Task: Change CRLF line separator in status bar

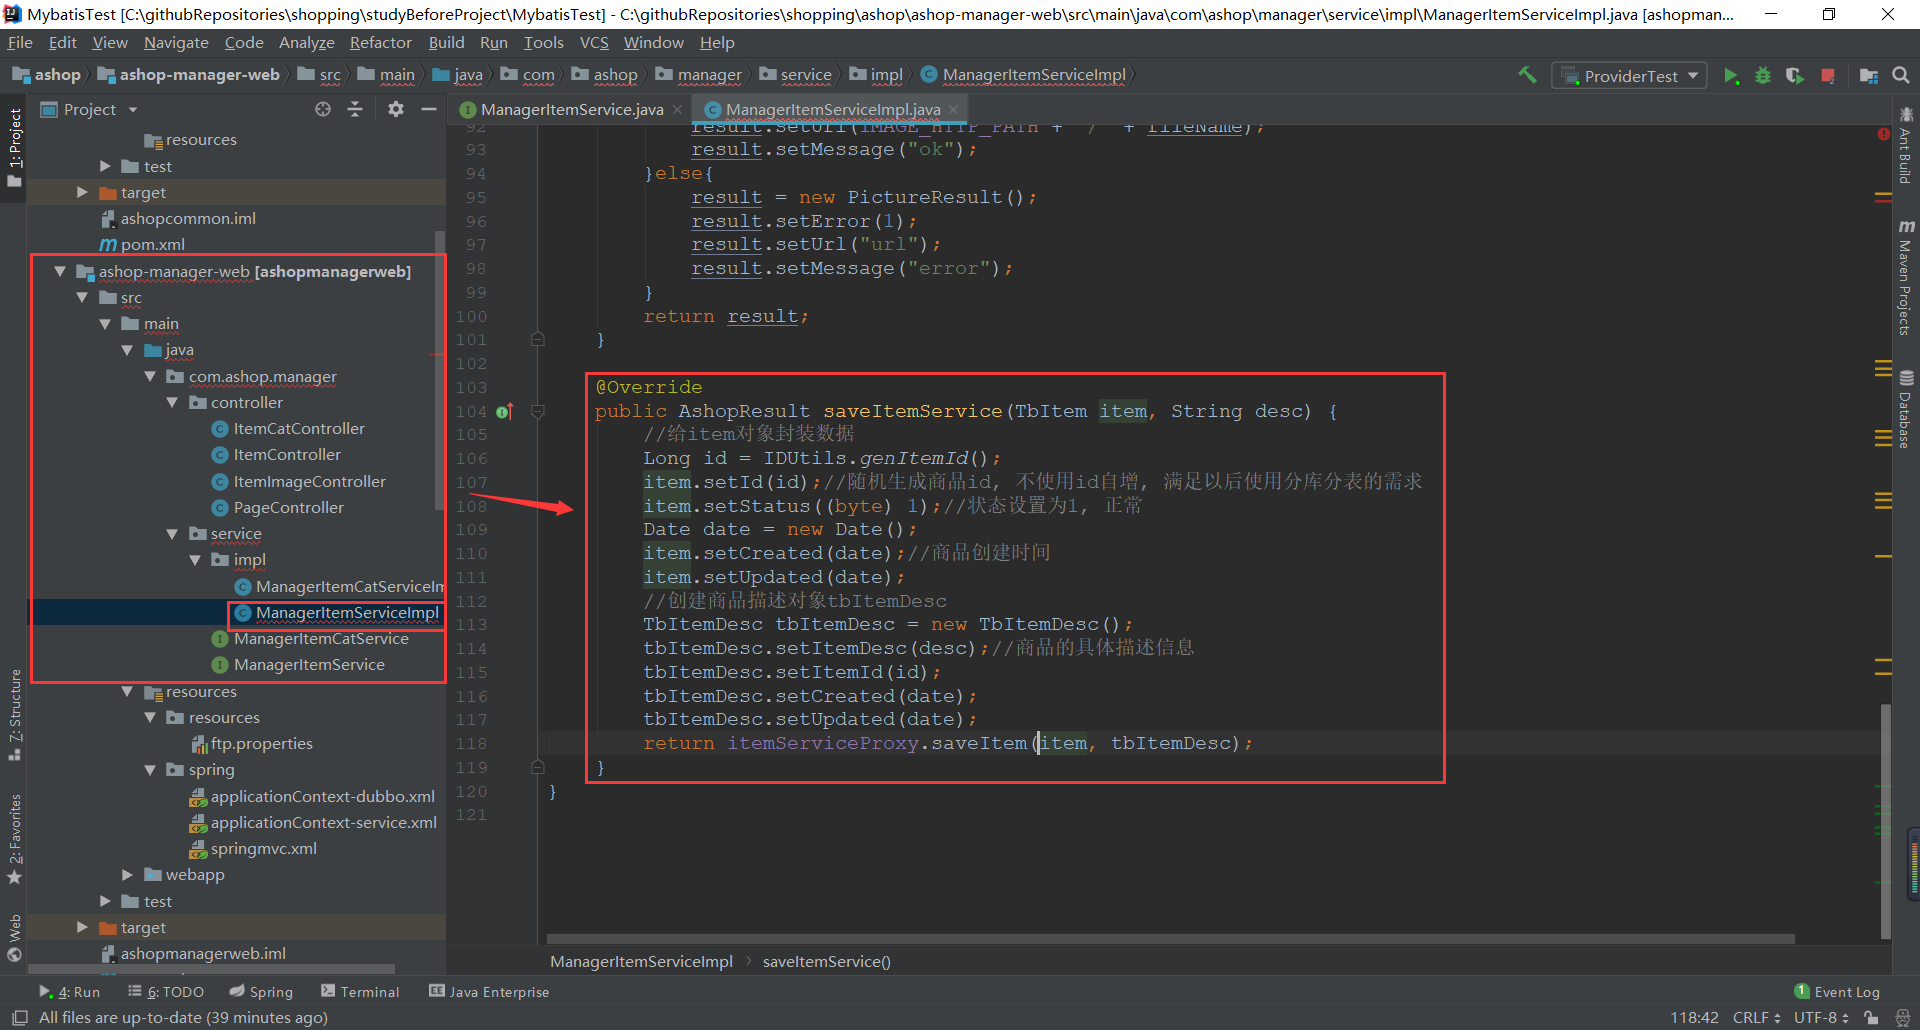Action: [x=1756, y=1018]
